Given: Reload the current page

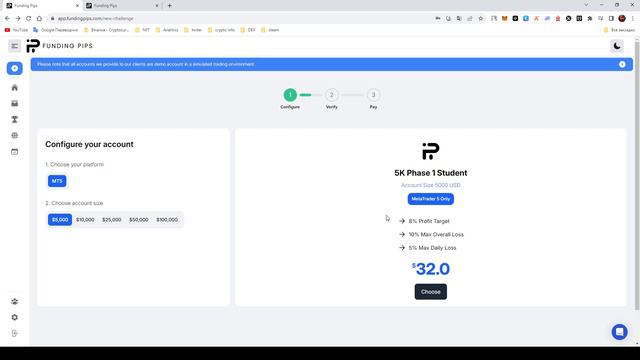Looking at the screenshot, I should [28, 18].
